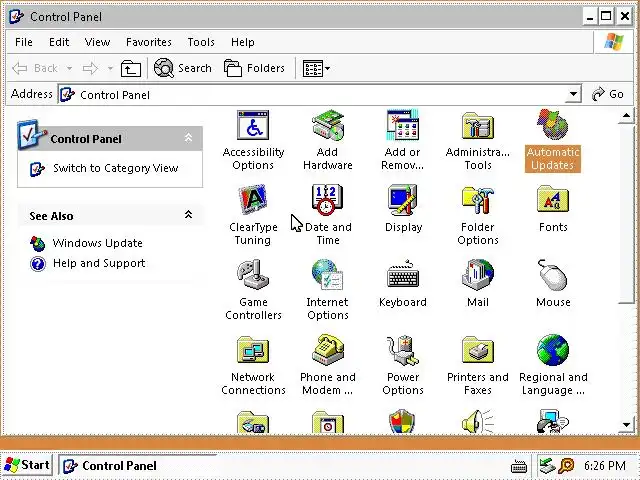Click scrollbar down arrow

click(x=626, y=425)
